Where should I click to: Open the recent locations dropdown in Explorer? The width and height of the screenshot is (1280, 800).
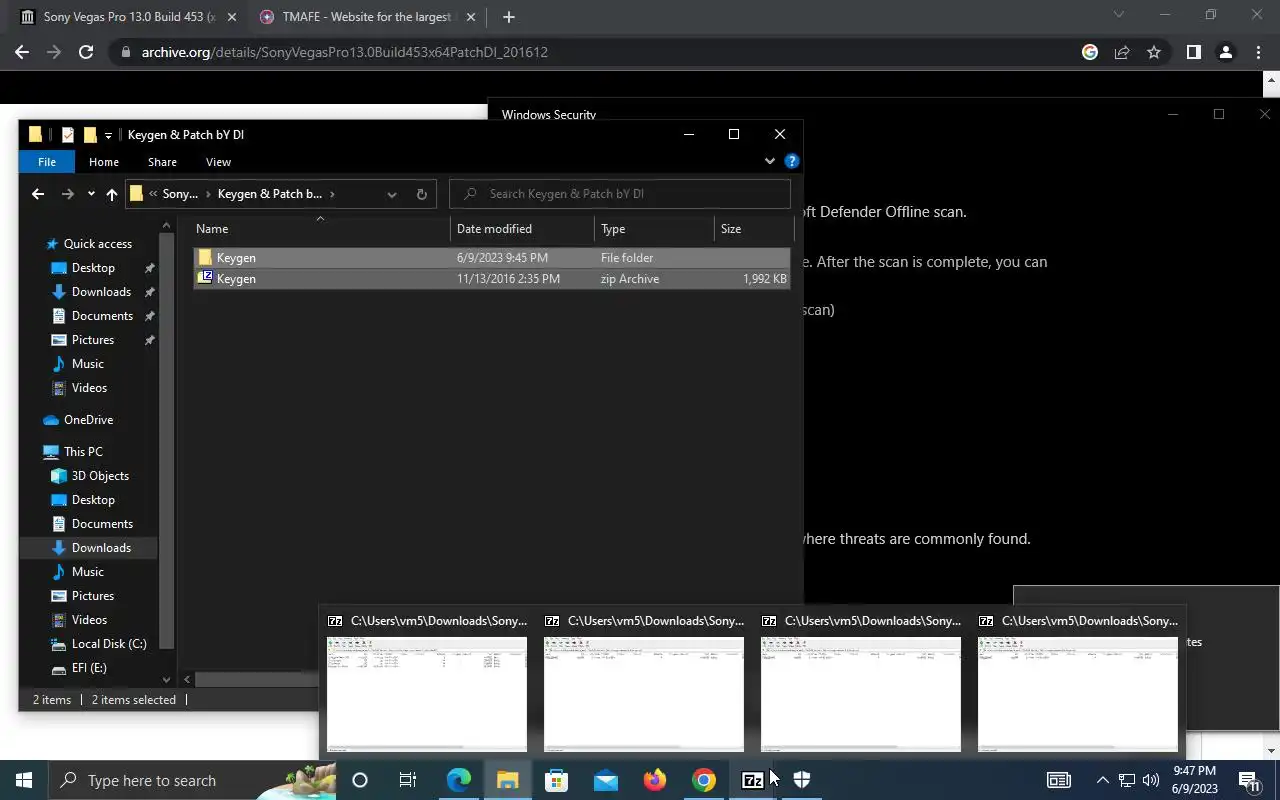tap(91, 194)
